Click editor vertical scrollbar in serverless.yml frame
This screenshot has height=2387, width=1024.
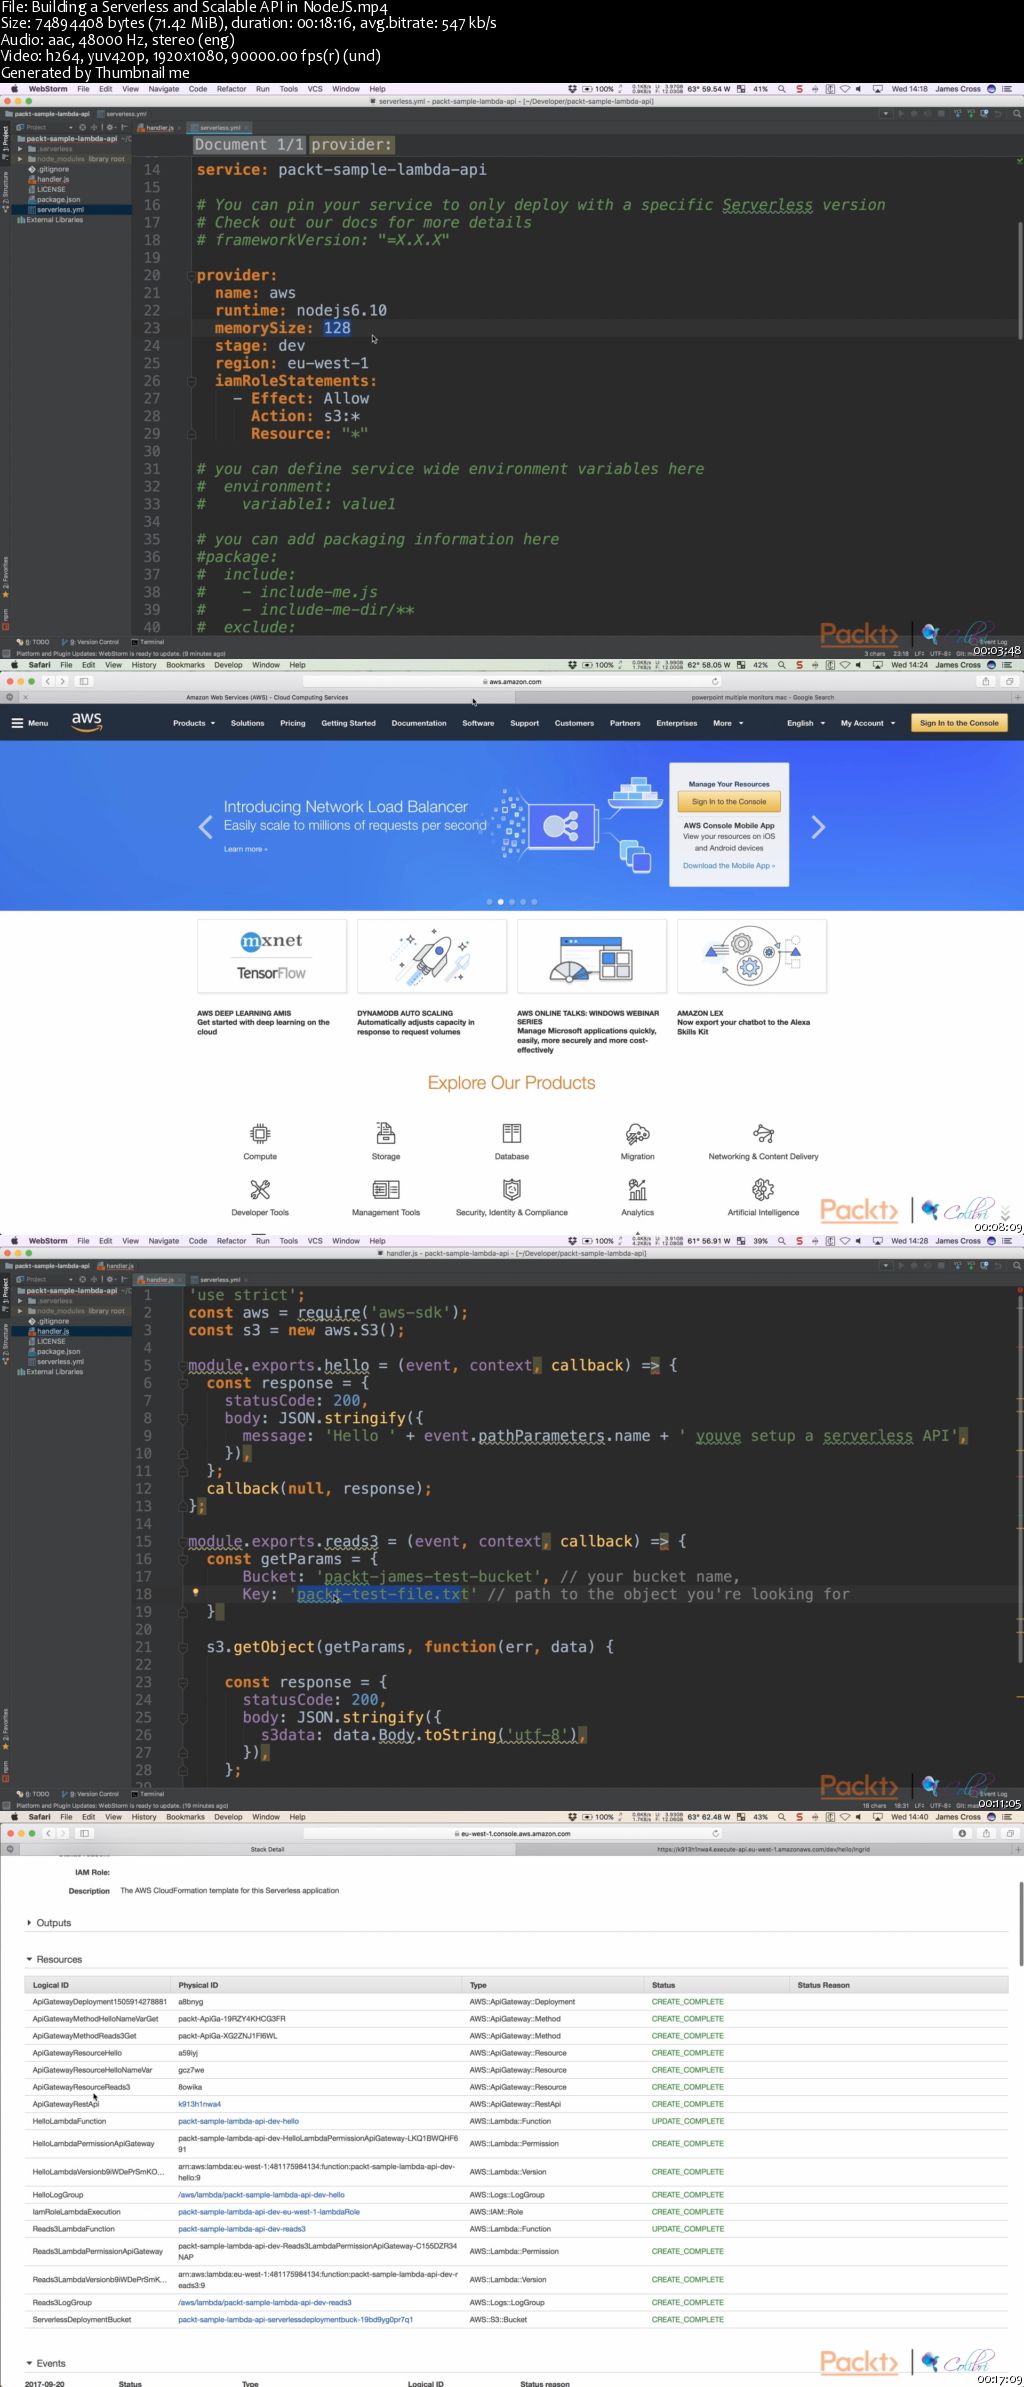[x=1020, y=280]
